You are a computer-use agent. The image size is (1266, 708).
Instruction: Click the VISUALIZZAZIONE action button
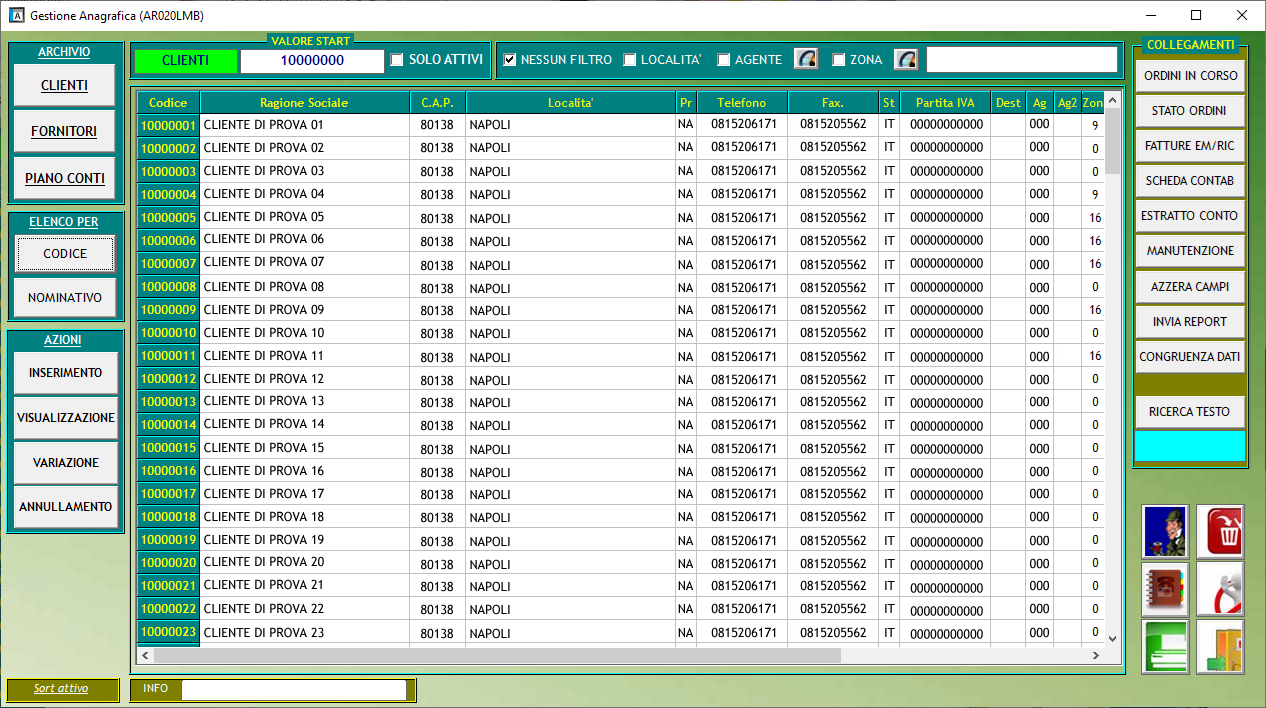point(65,418)
